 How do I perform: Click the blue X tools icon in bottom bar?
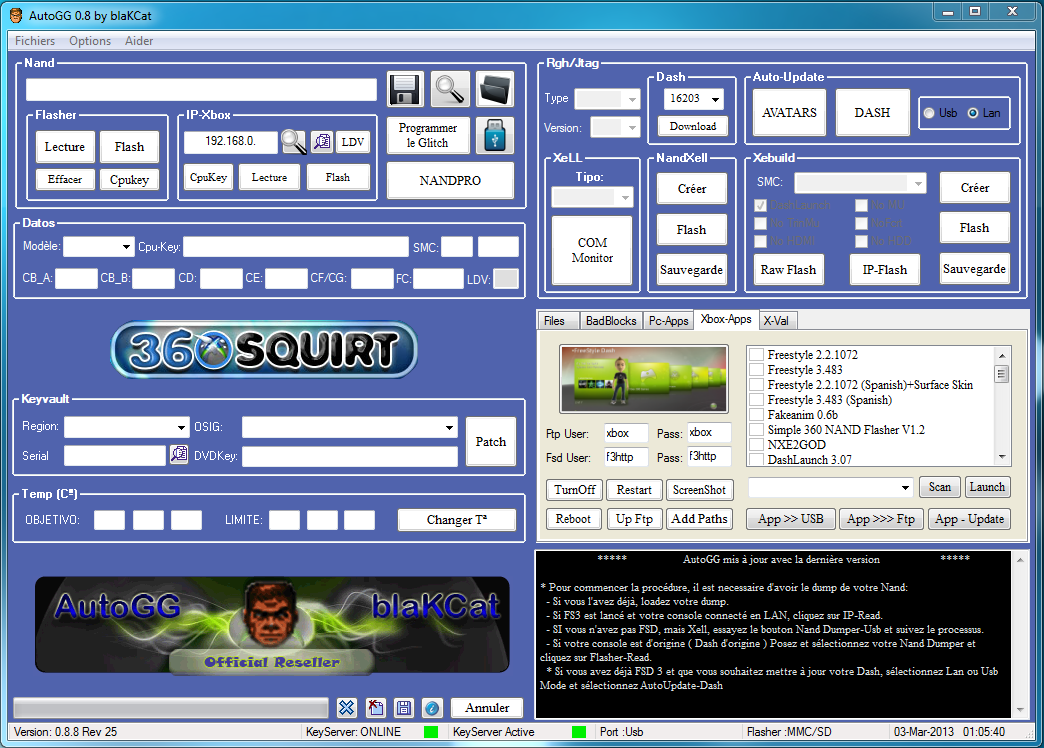[x=346, y=708]
